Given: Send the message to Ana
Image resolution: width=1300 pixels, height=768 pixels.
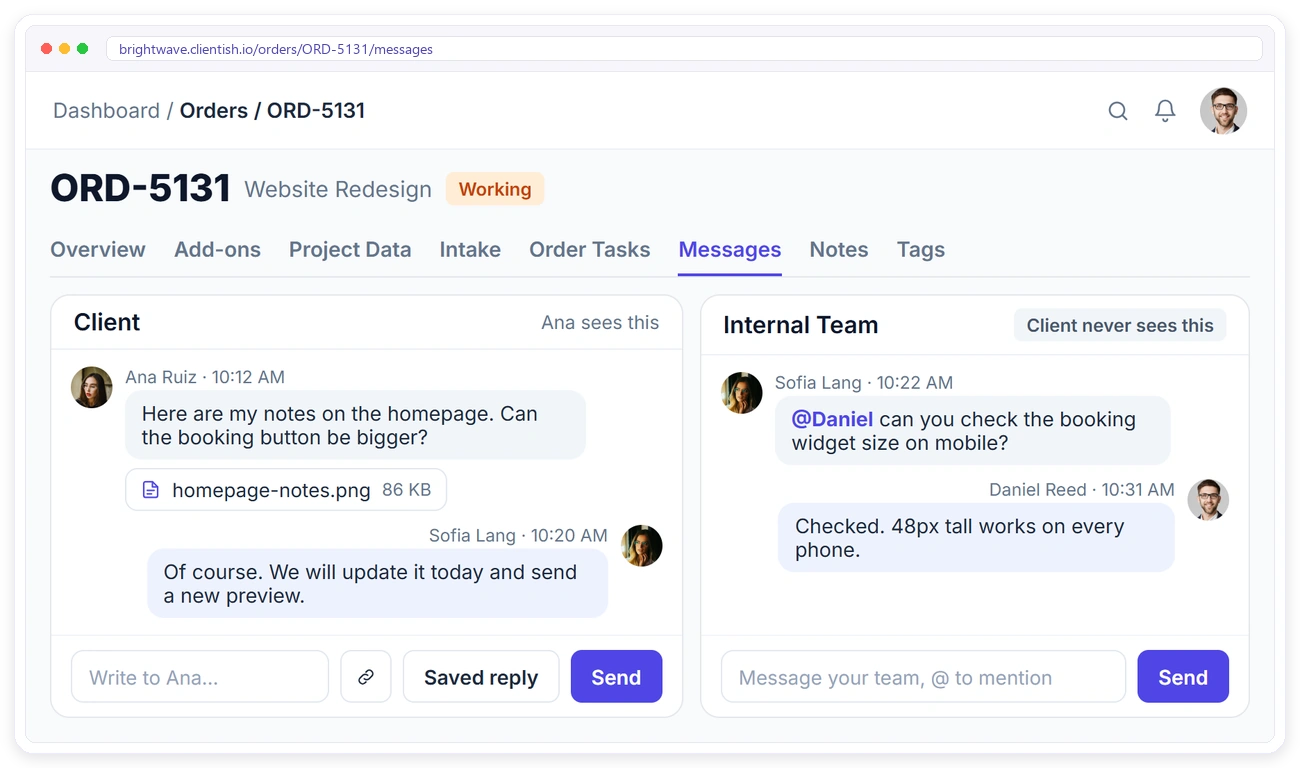Looking at the screenshot, I should [x=616, y=677].
